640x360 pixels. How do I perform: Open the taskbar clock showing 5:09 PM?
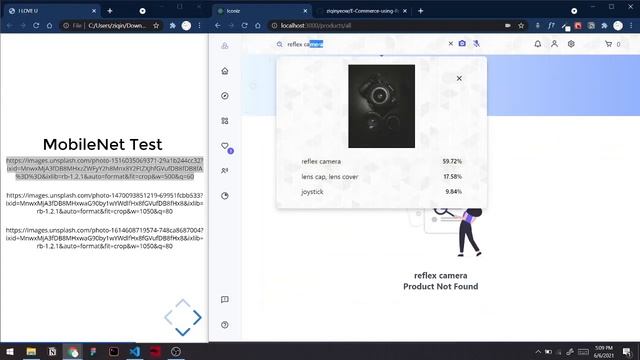pos(604,351)
